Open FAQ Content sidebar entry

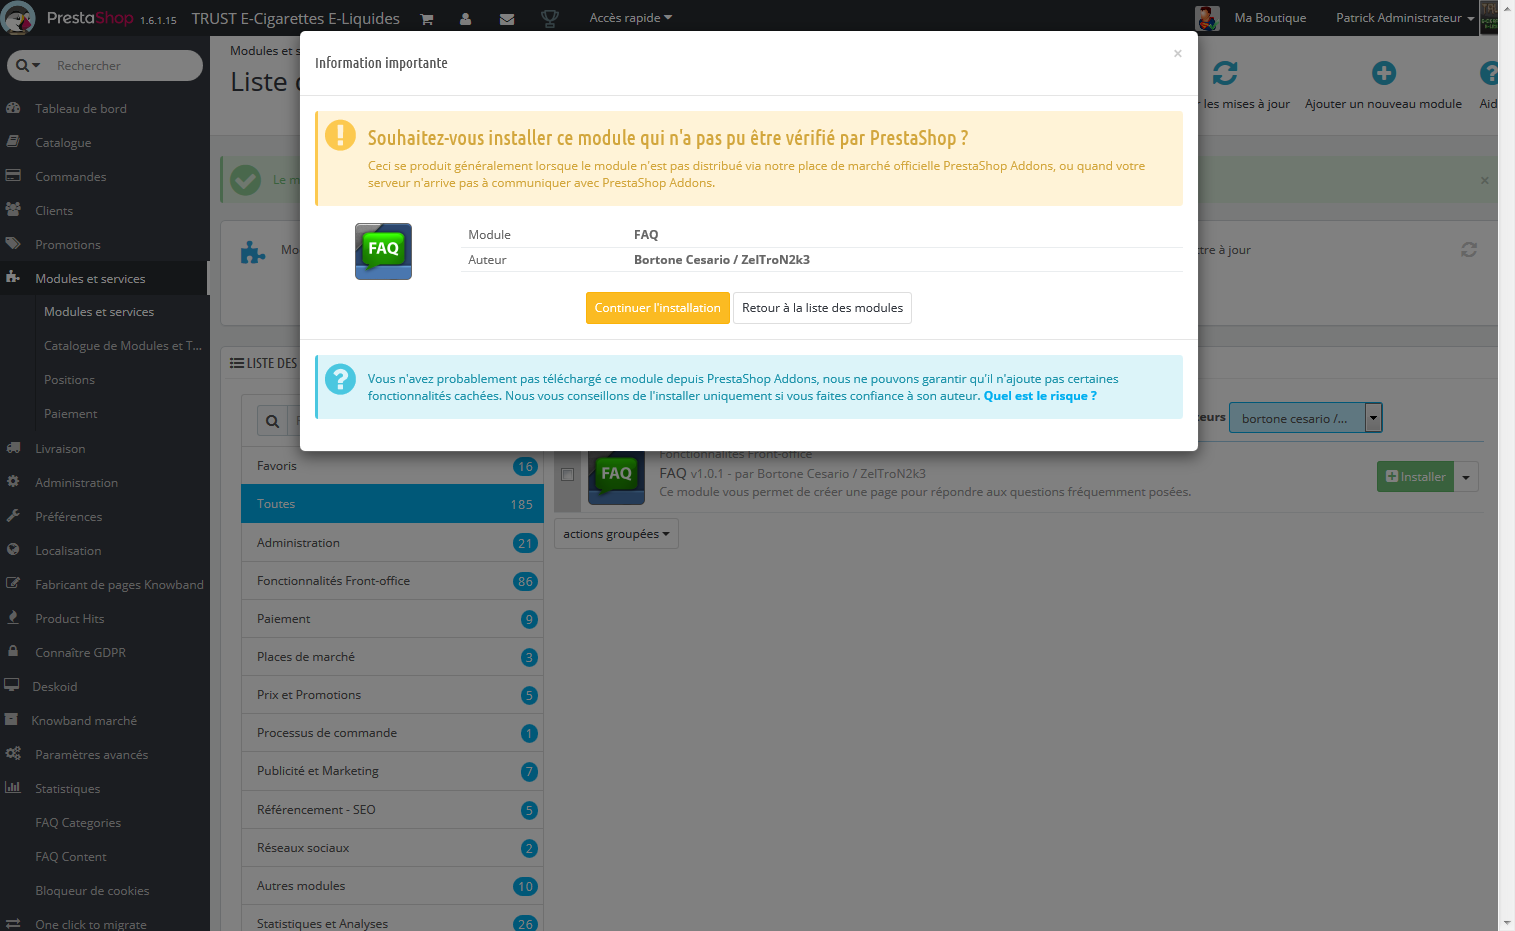(x=71, y=857)
